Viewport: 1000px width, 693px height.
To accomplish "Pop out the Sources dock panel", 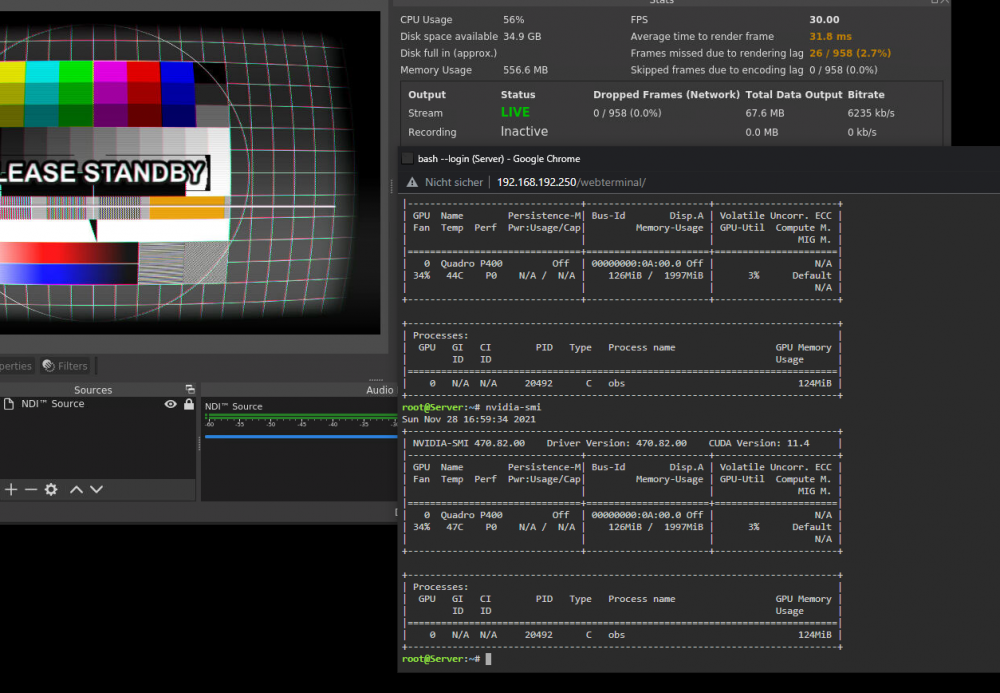I will (189, 389).
